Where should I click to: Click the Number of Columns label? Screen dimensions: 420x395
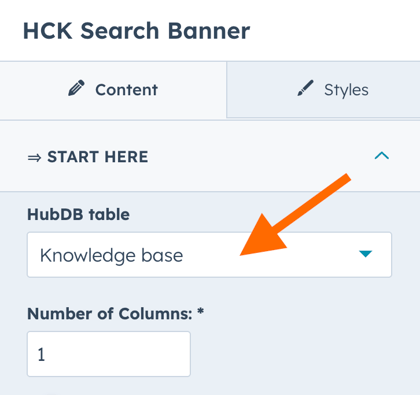pyautogui.click(x=110, y=314)
